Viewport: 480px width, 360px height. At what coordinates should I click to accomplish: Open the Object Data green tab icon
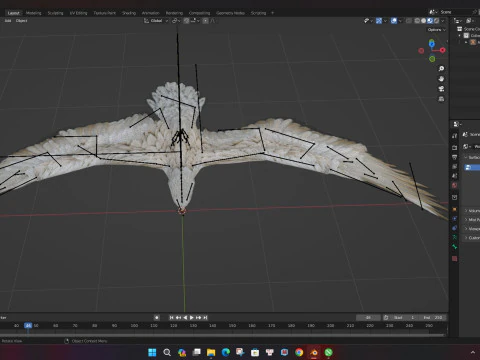tap(454, 237)
